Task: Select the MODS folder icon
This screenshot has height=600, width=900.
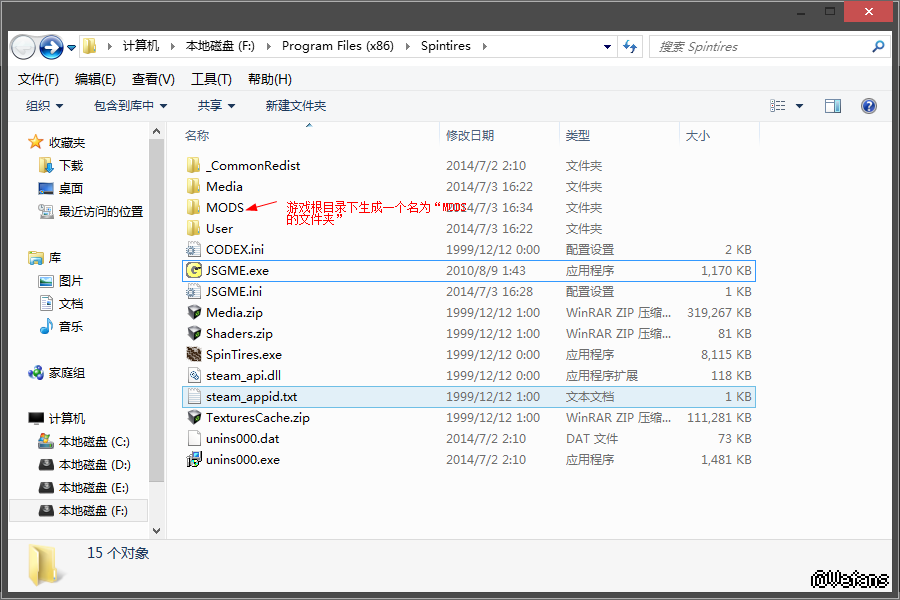Action: coord(193,207)
